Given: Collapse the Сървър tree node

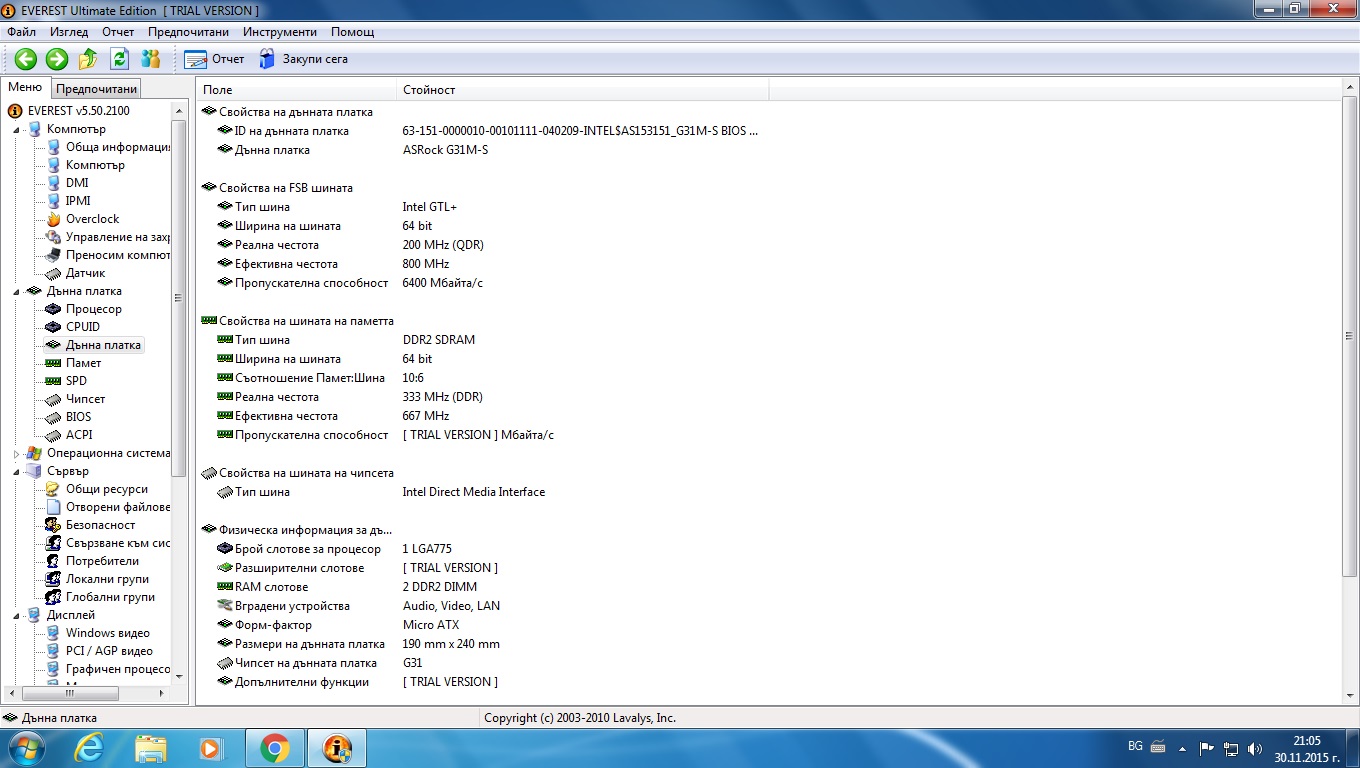Looking at the screenshot, I should (x=16, y=471).
